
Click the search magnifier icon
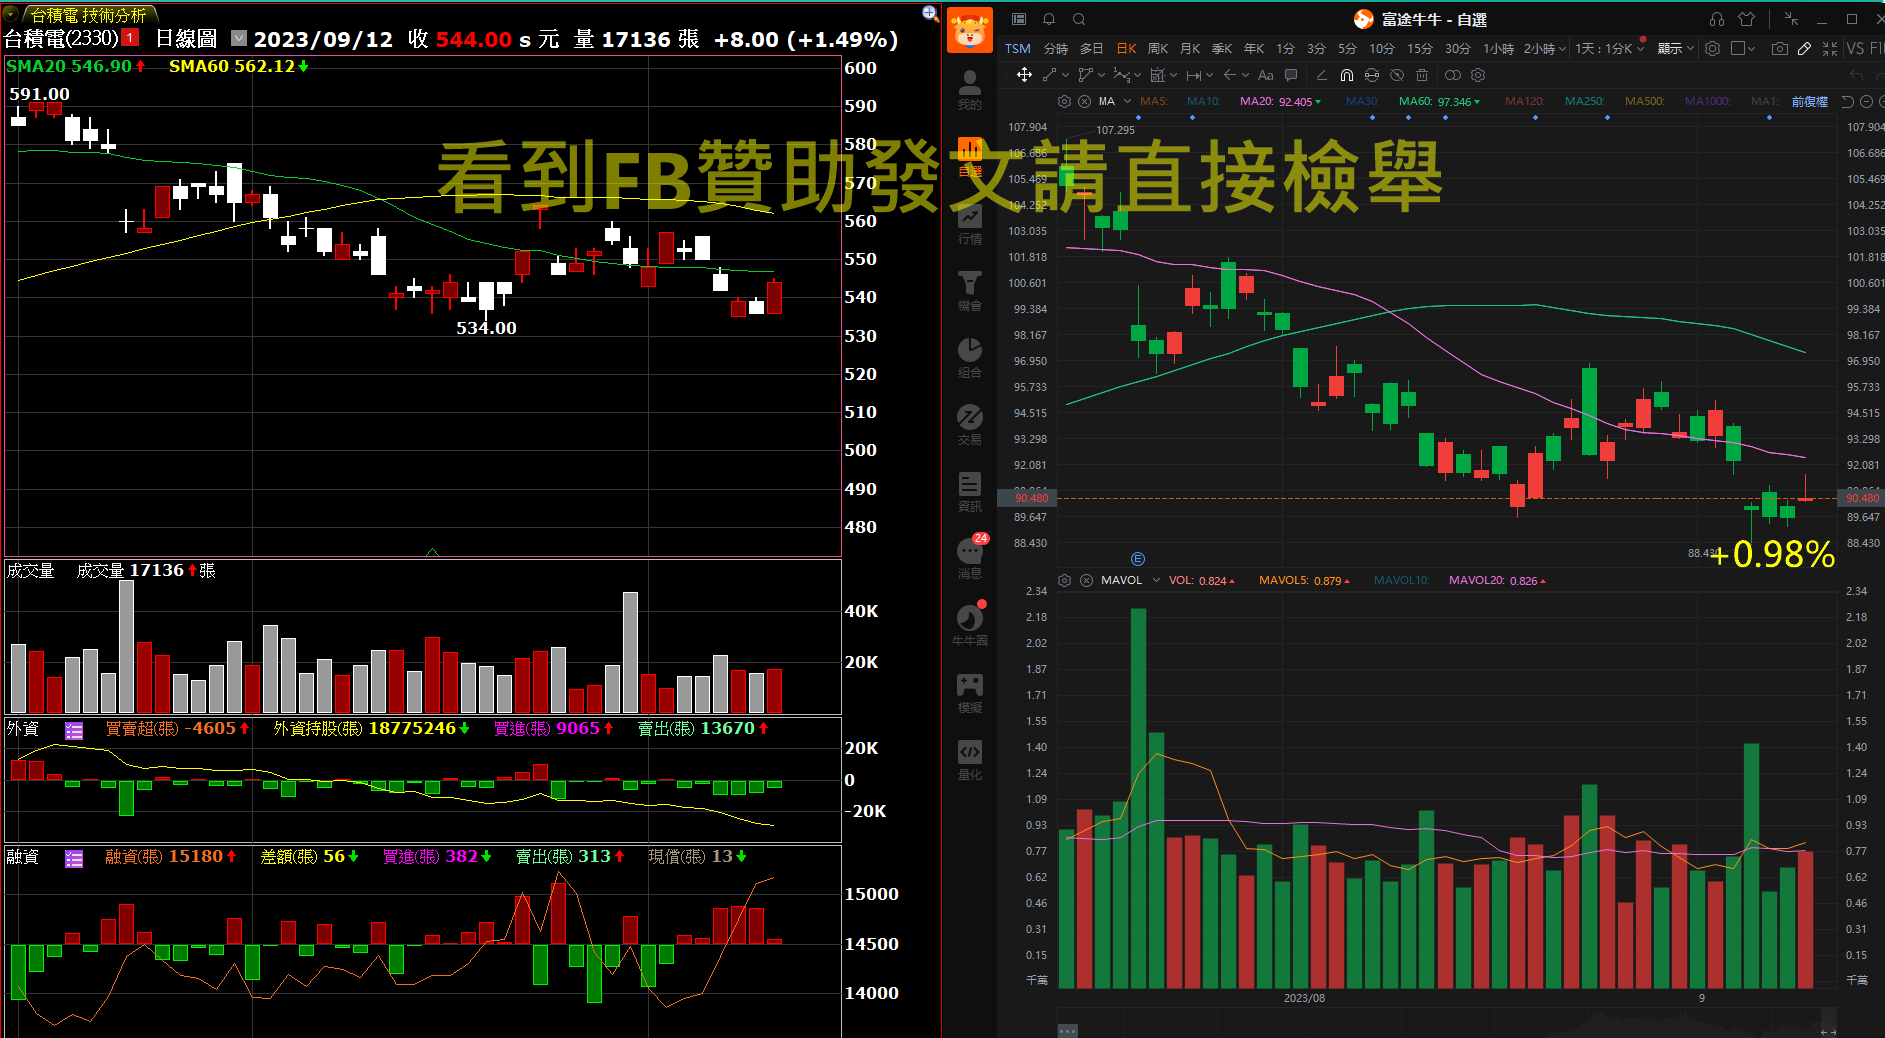[1079, 19]
